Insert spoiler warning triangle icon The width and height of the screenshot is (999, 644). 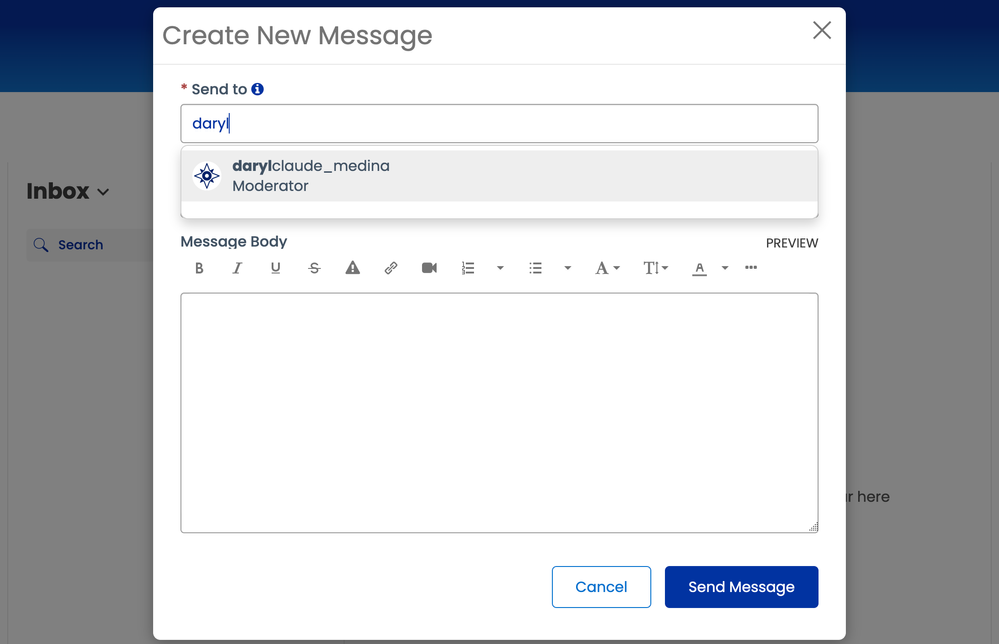coord(352,268)
